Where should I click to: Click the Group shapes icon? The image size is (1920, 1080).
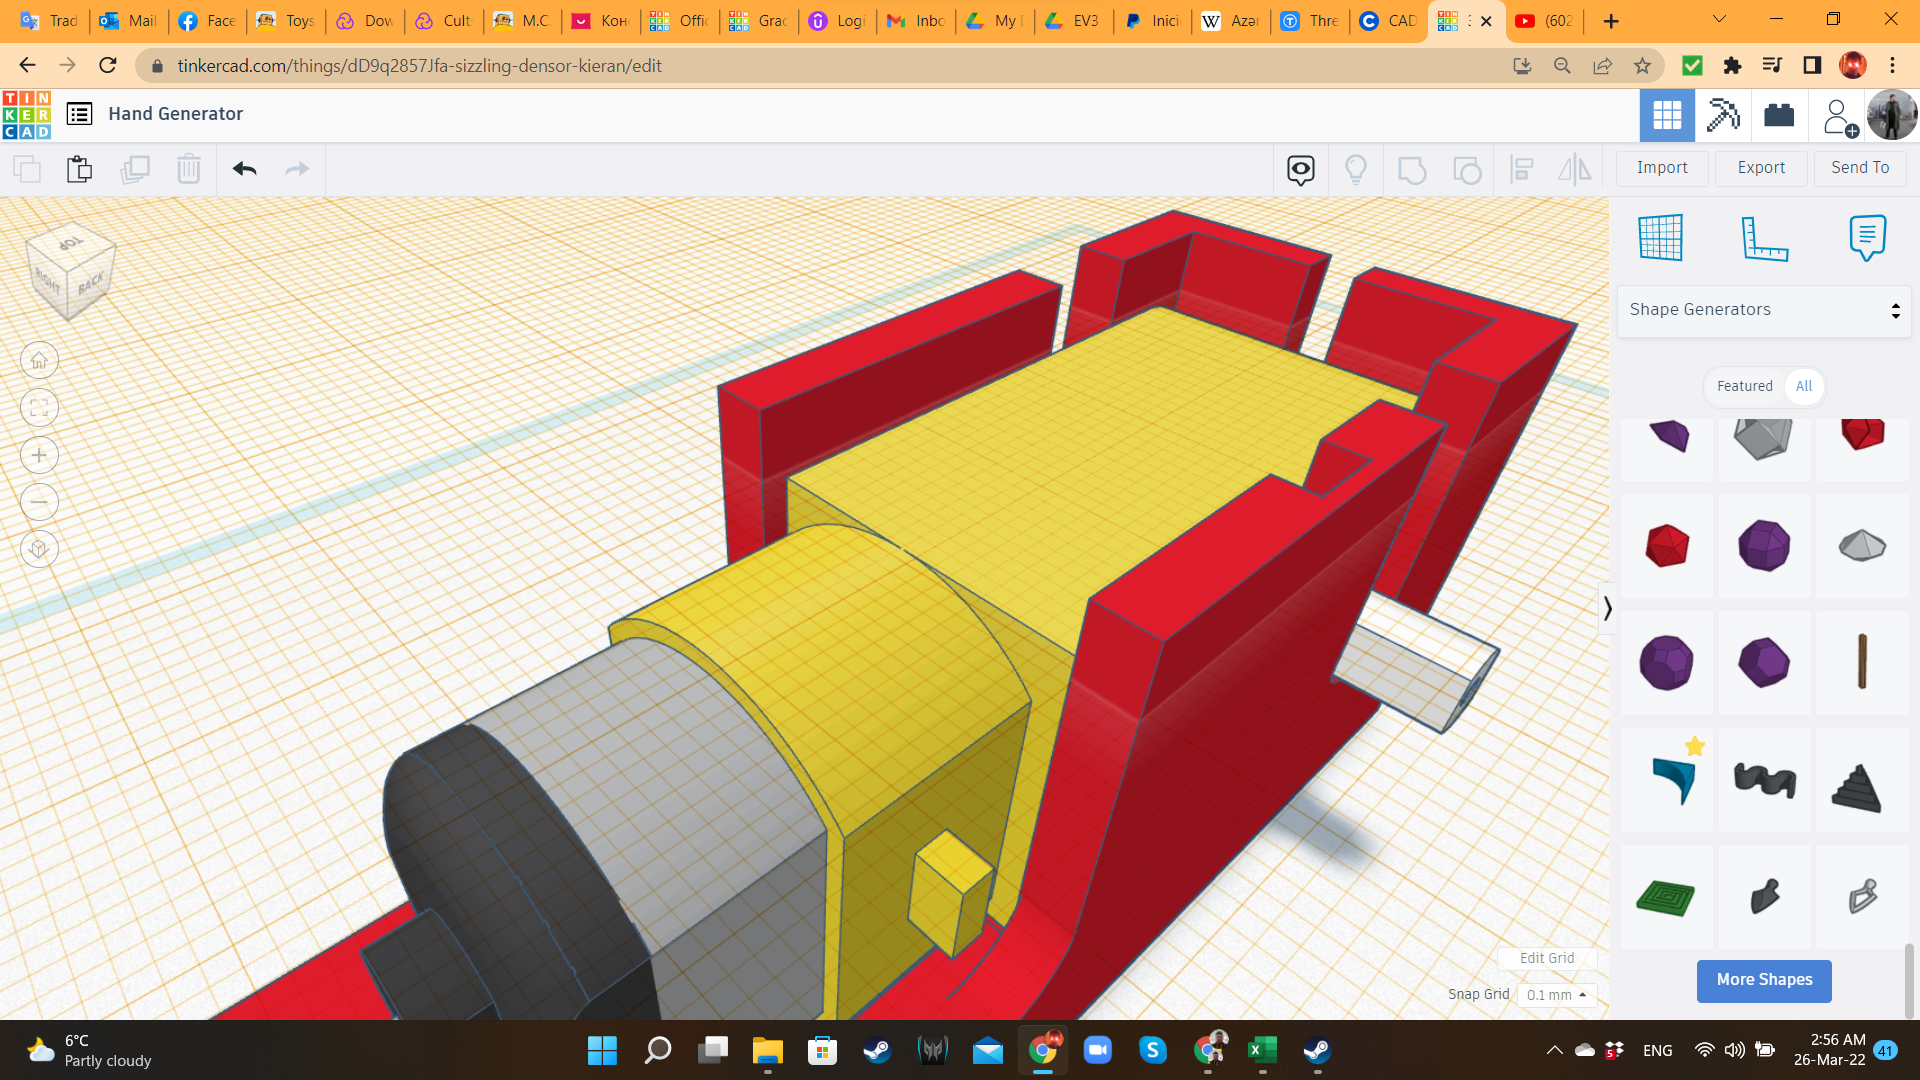point(1411,169)
